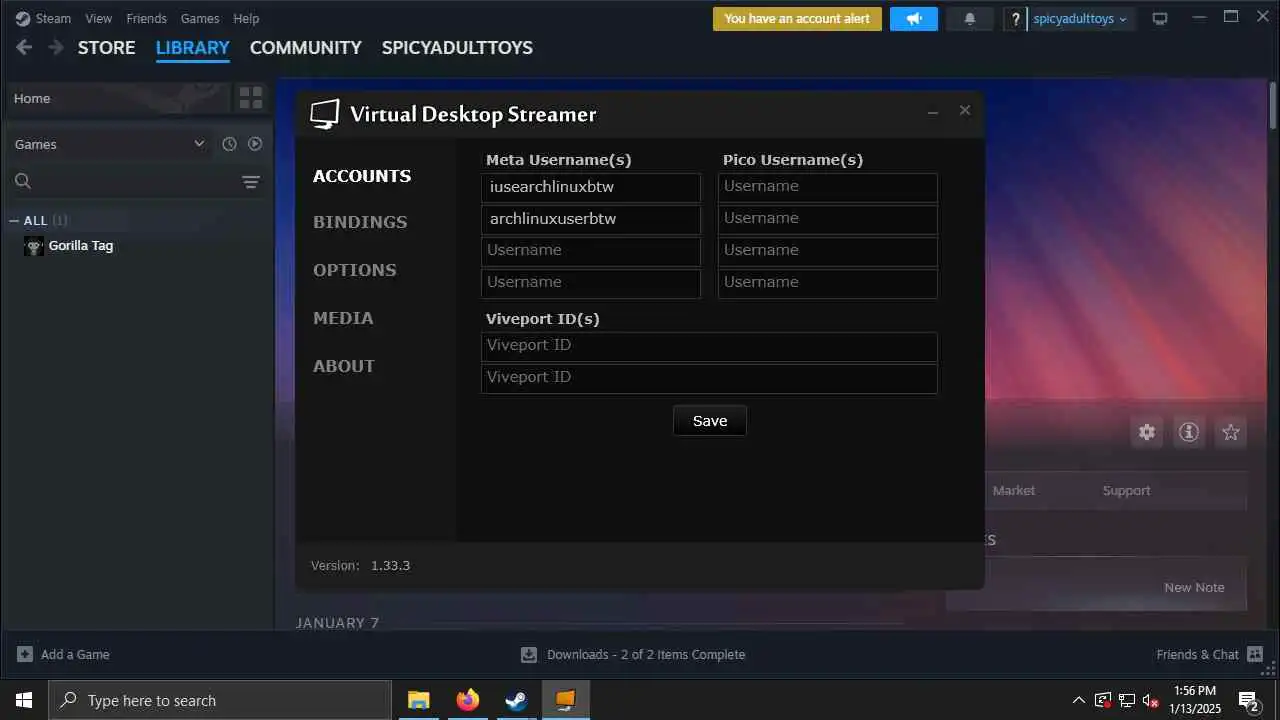Click the taskbar clock showing 1:56 PM

pyautogui.click(x=1195, y=700)
